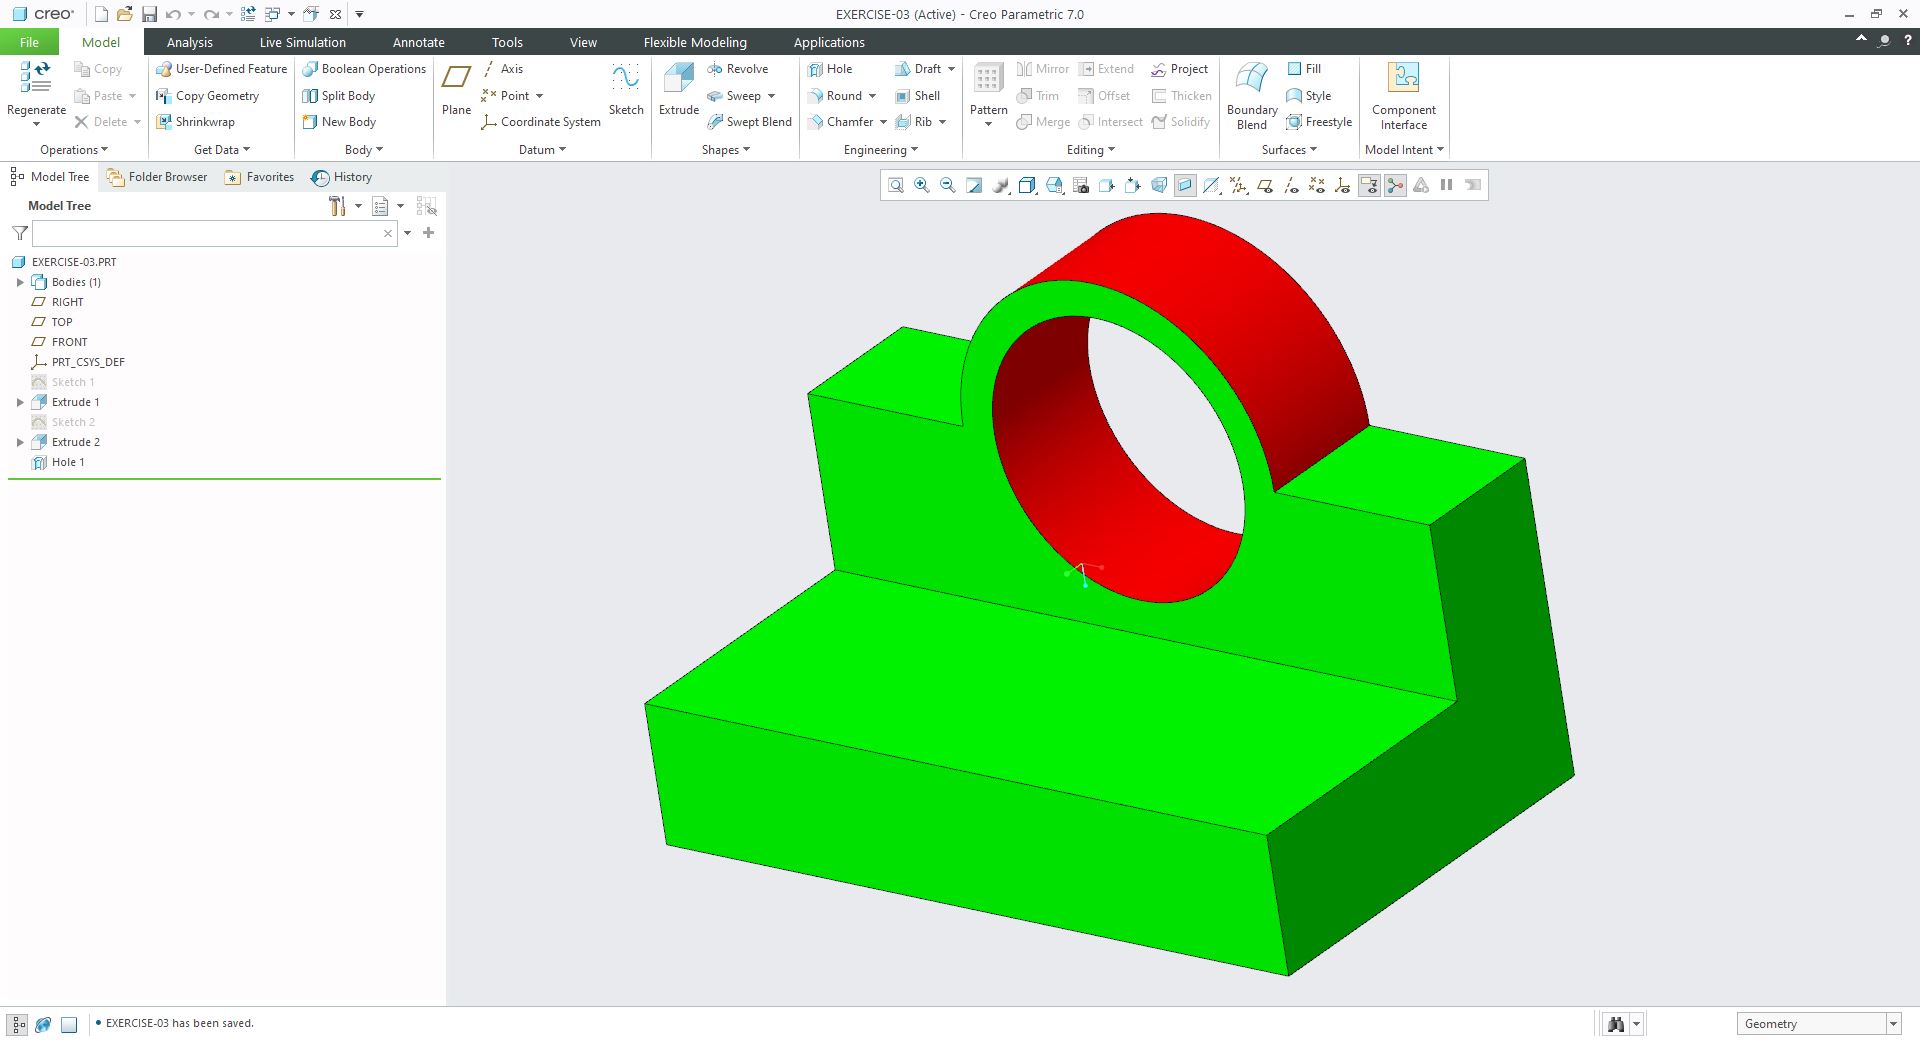The width and height of the screenshot is (1920, 1040).
Task: Click the Shell tool
Action: (917, 96)
